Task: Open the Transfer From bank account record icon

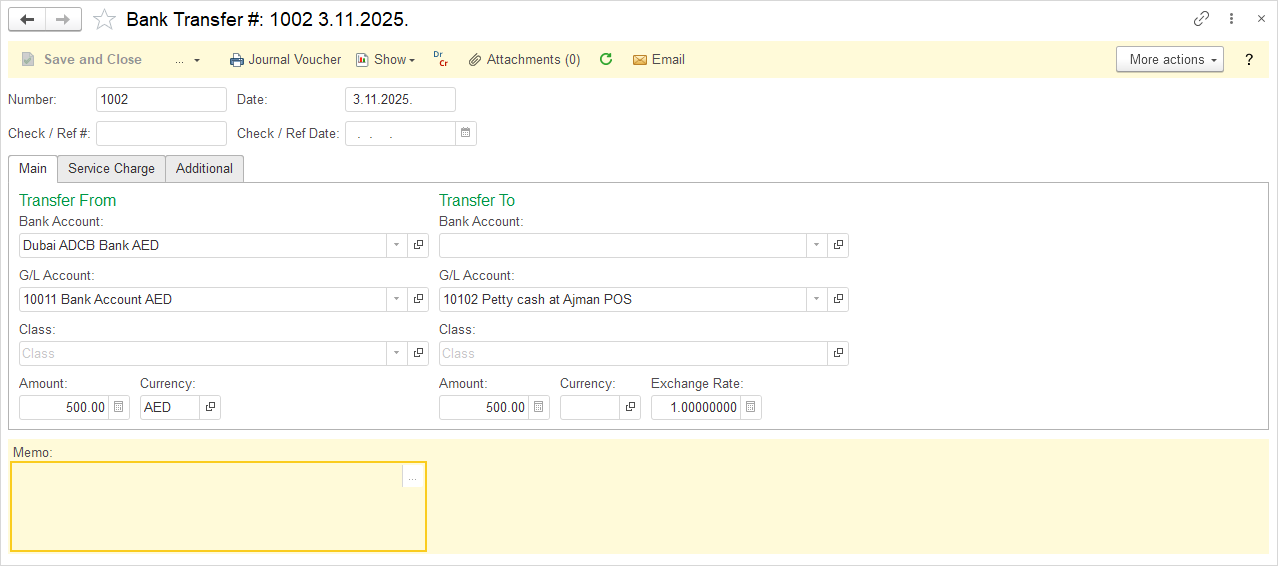Action: click(x=419, y=245)
